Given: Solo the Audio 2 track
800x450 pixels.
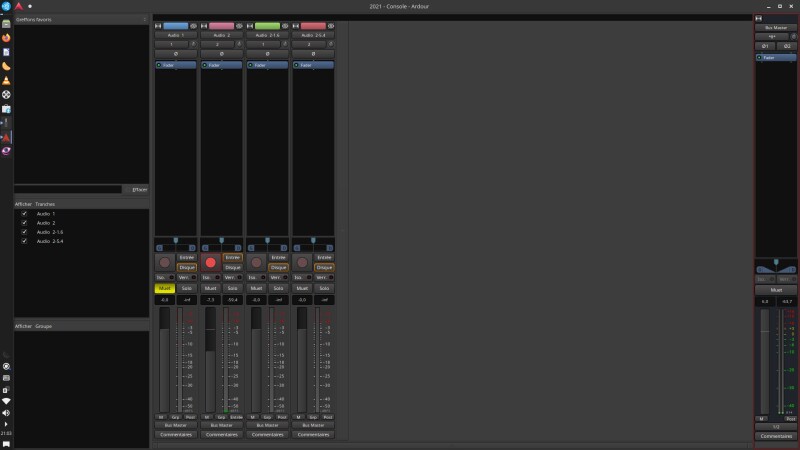Looking at the screenshot, I should (232, 288).
